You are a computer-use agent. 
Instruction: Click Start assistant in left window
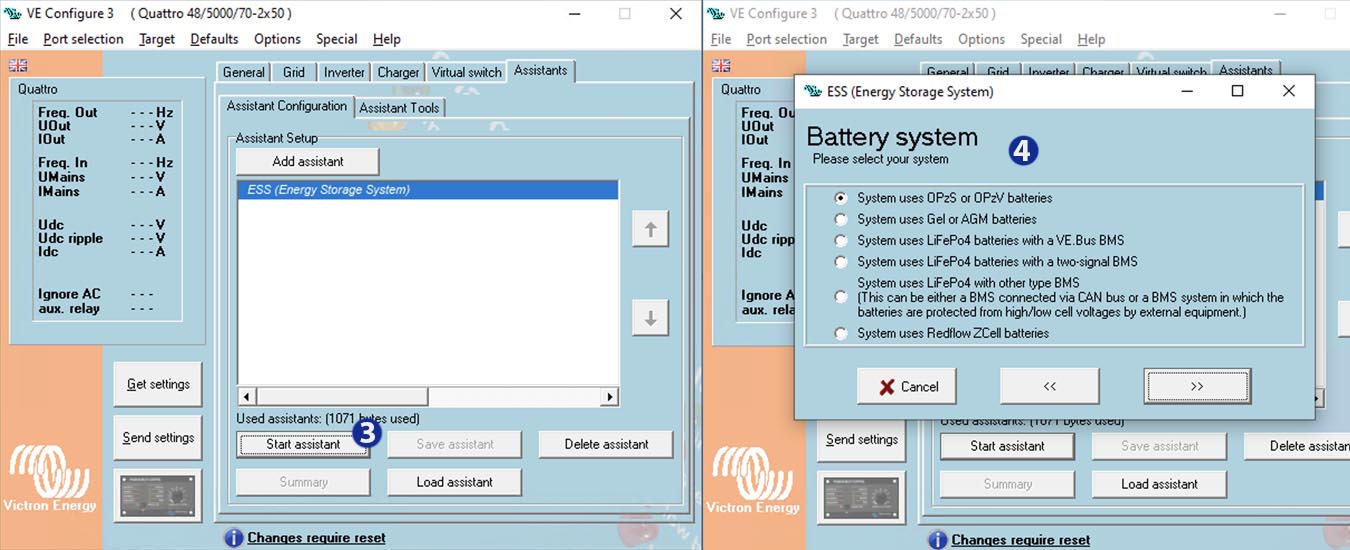(303, 444)
